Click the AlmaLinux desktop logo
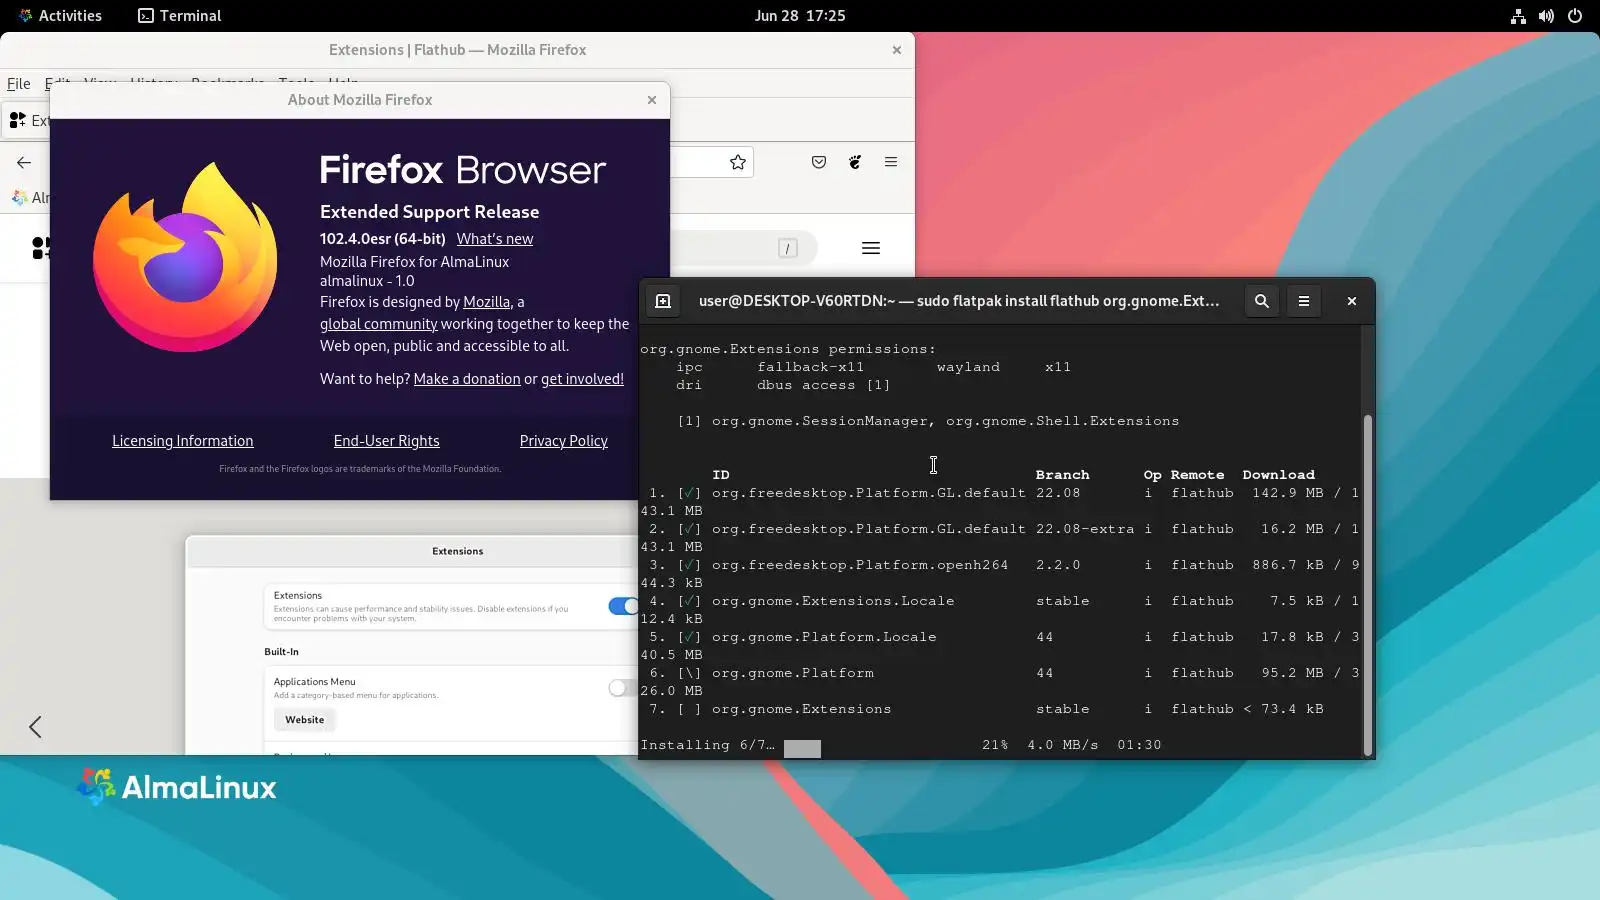 (x=177, y=787)
